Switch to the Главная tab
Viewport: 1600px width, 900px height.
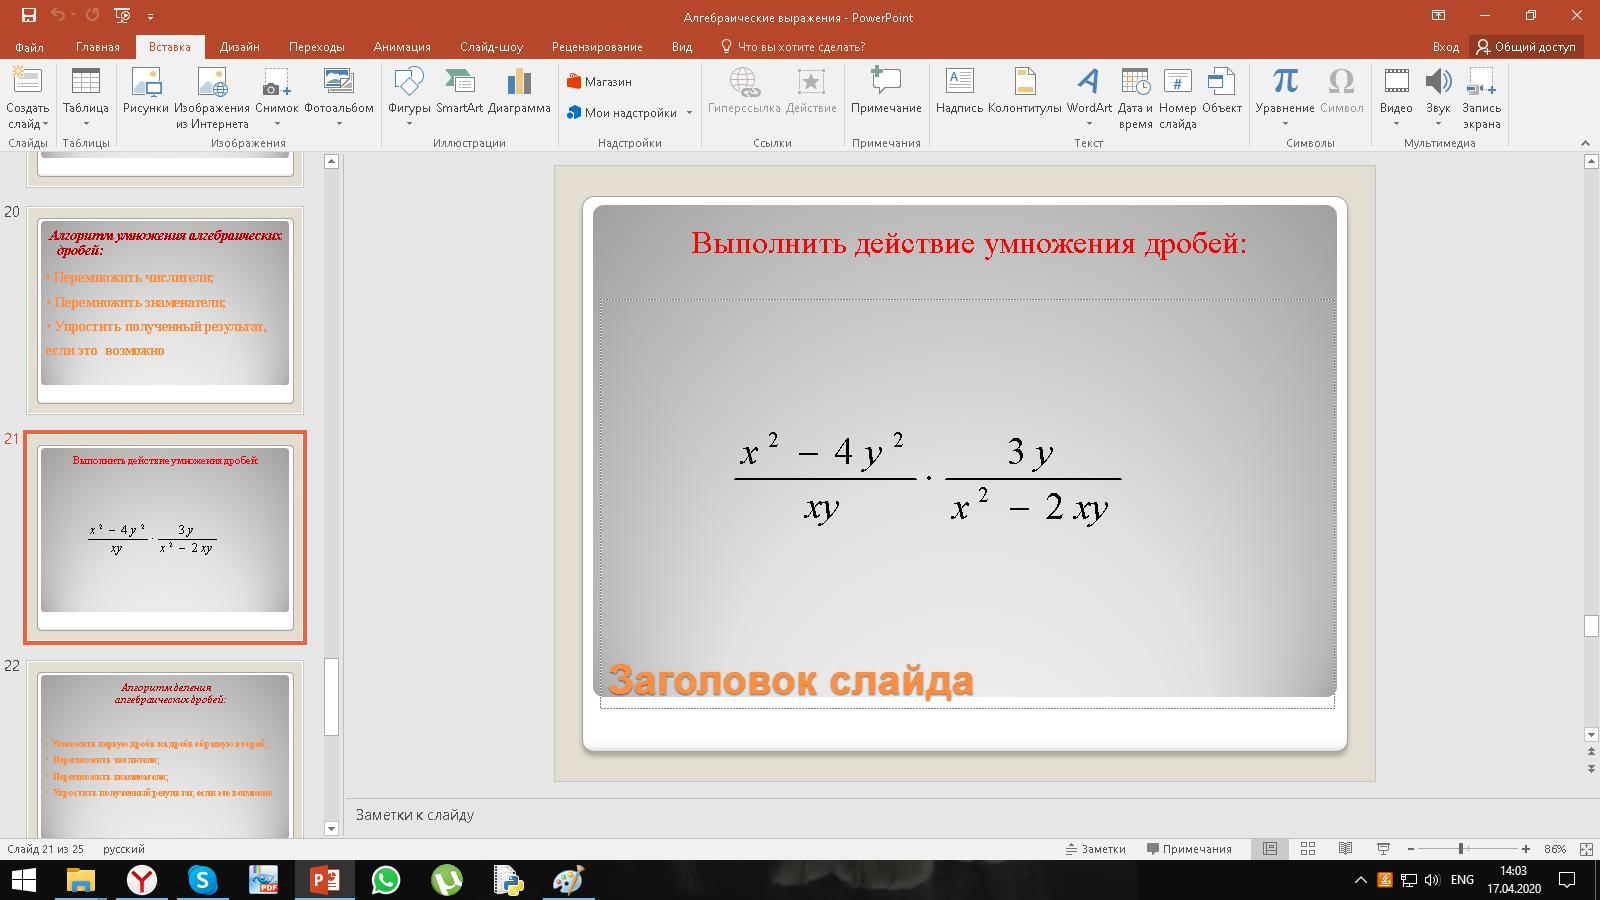click(98, 47)
